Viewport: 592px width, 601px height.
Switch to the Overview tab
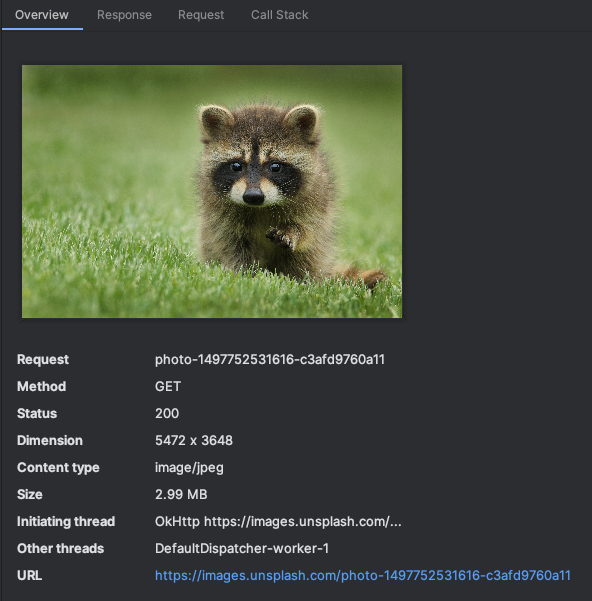pos(42,15)
